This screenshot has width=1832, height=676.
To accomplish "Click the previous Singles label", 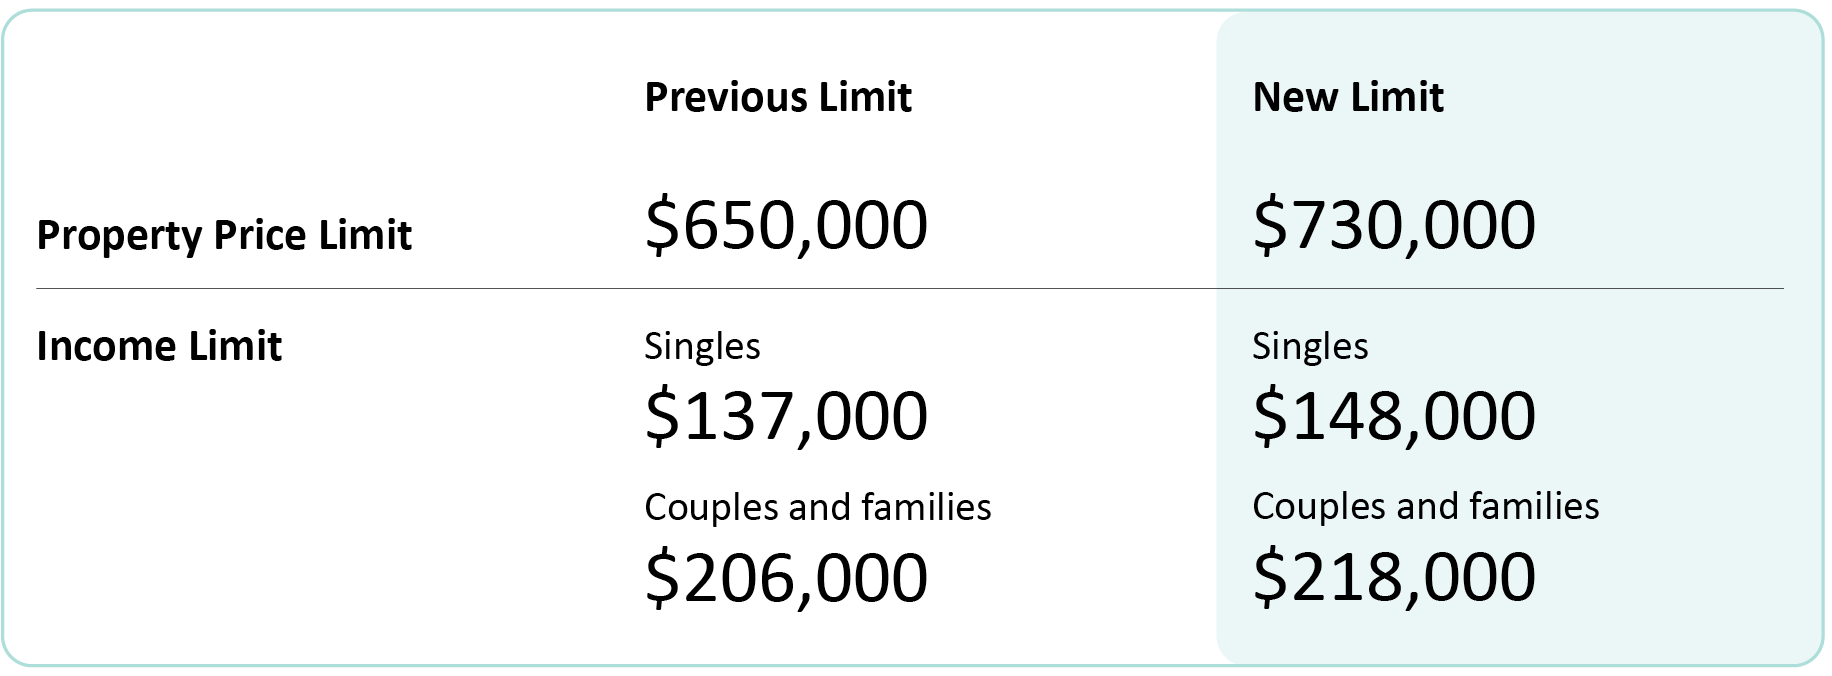I will [x=702, y=347].
